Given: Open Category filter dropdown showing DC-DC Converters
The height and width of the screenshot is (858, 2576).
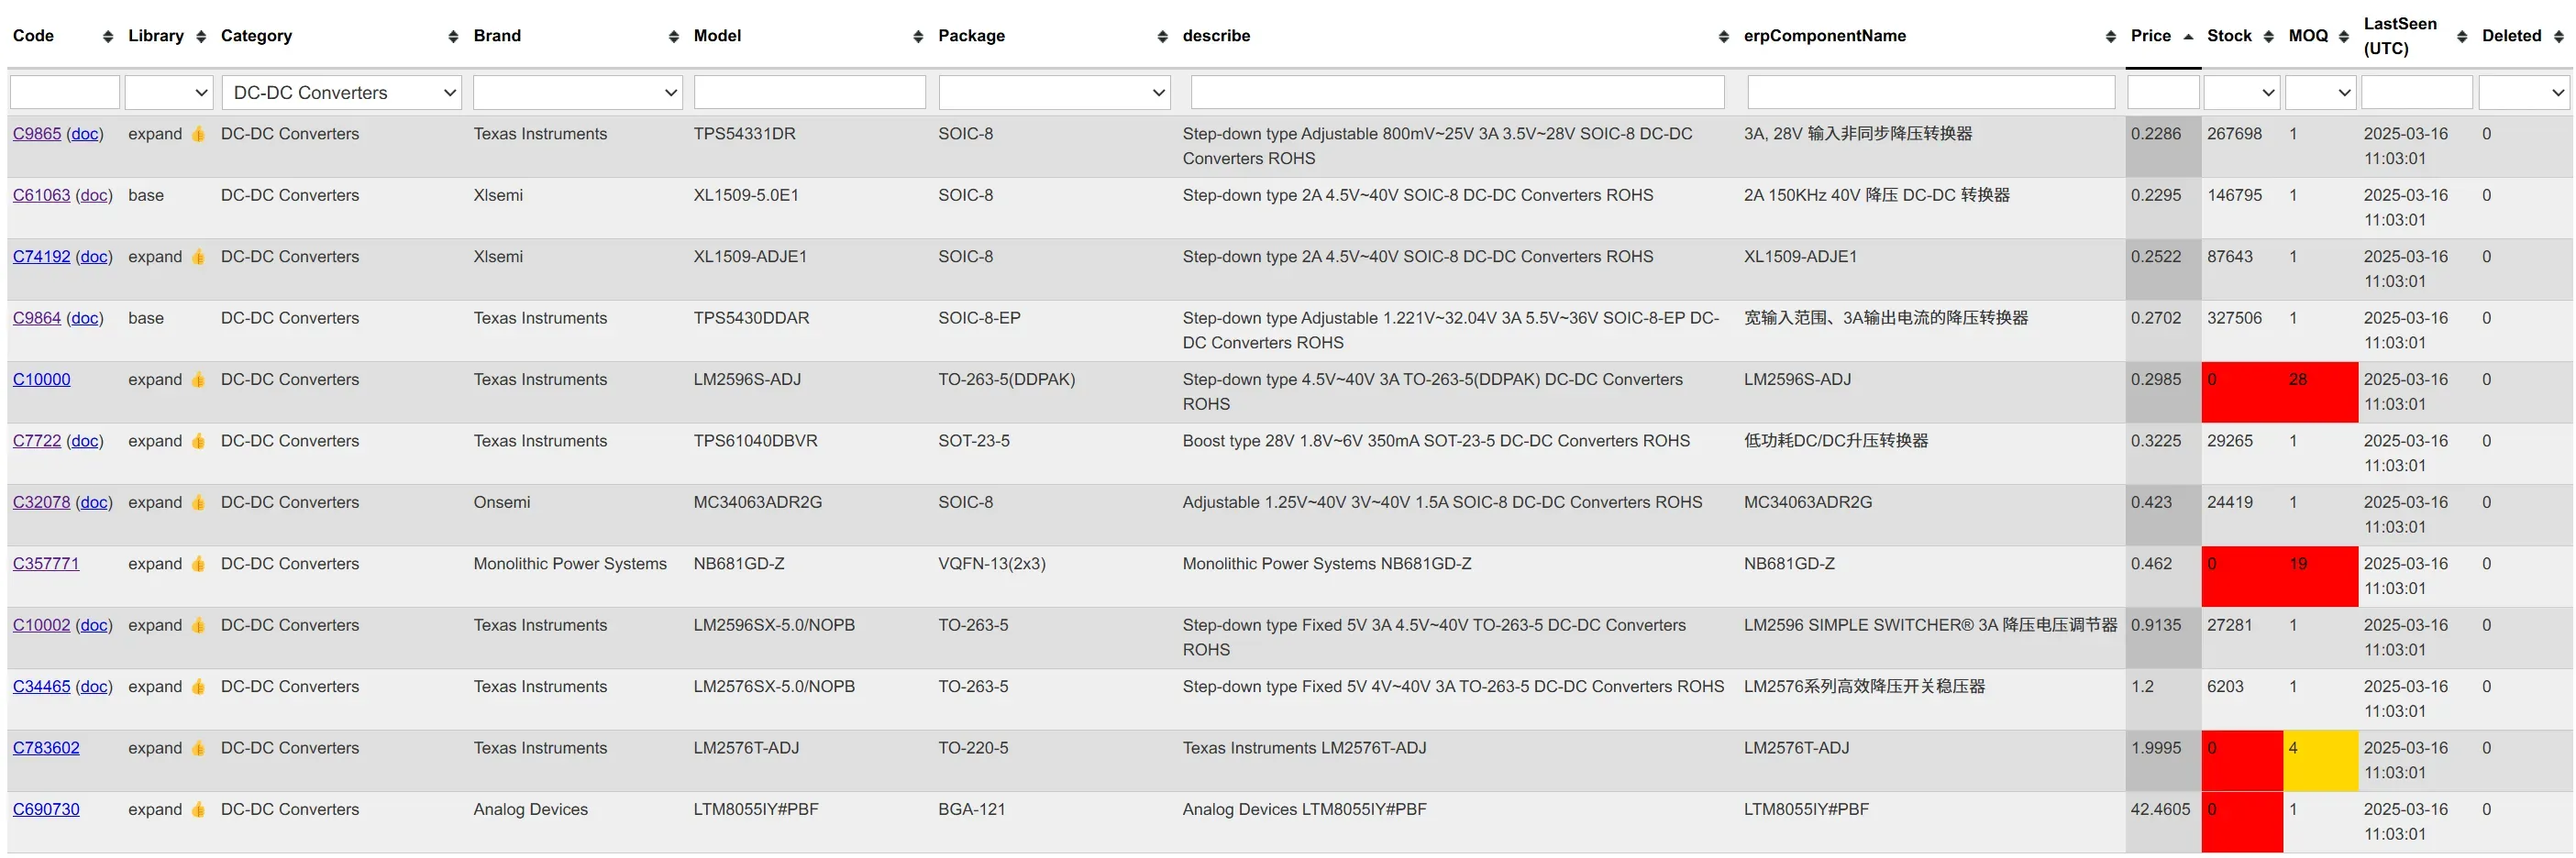Looking at the screenshot, I should [341, 93].
